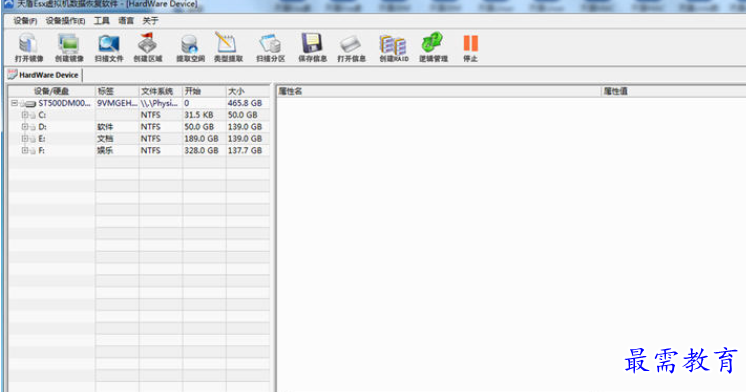Image resolution: width=746 pixels, height=392 pixels.
Task: Click the 开始 column header
Action: coord(204,91)
